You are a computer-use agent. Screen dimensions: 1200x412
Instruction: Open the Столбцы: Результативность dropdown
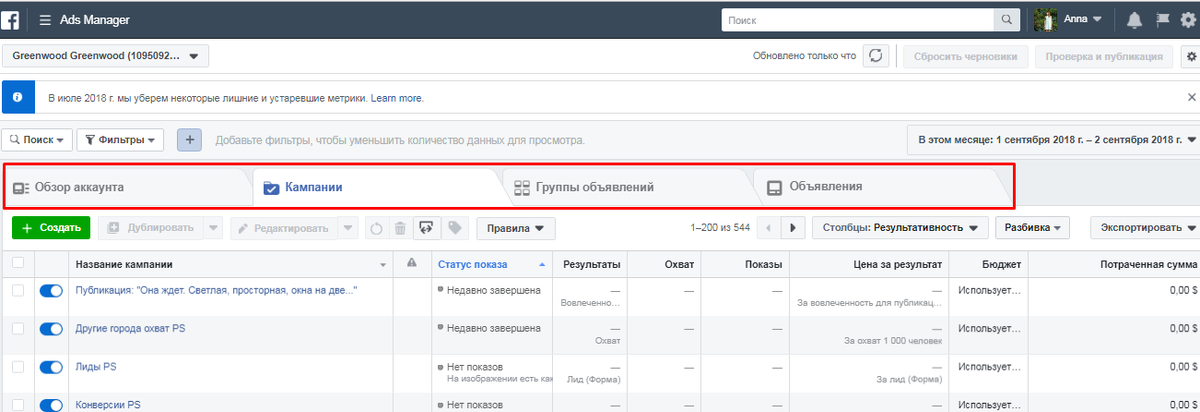pos(899,228)
